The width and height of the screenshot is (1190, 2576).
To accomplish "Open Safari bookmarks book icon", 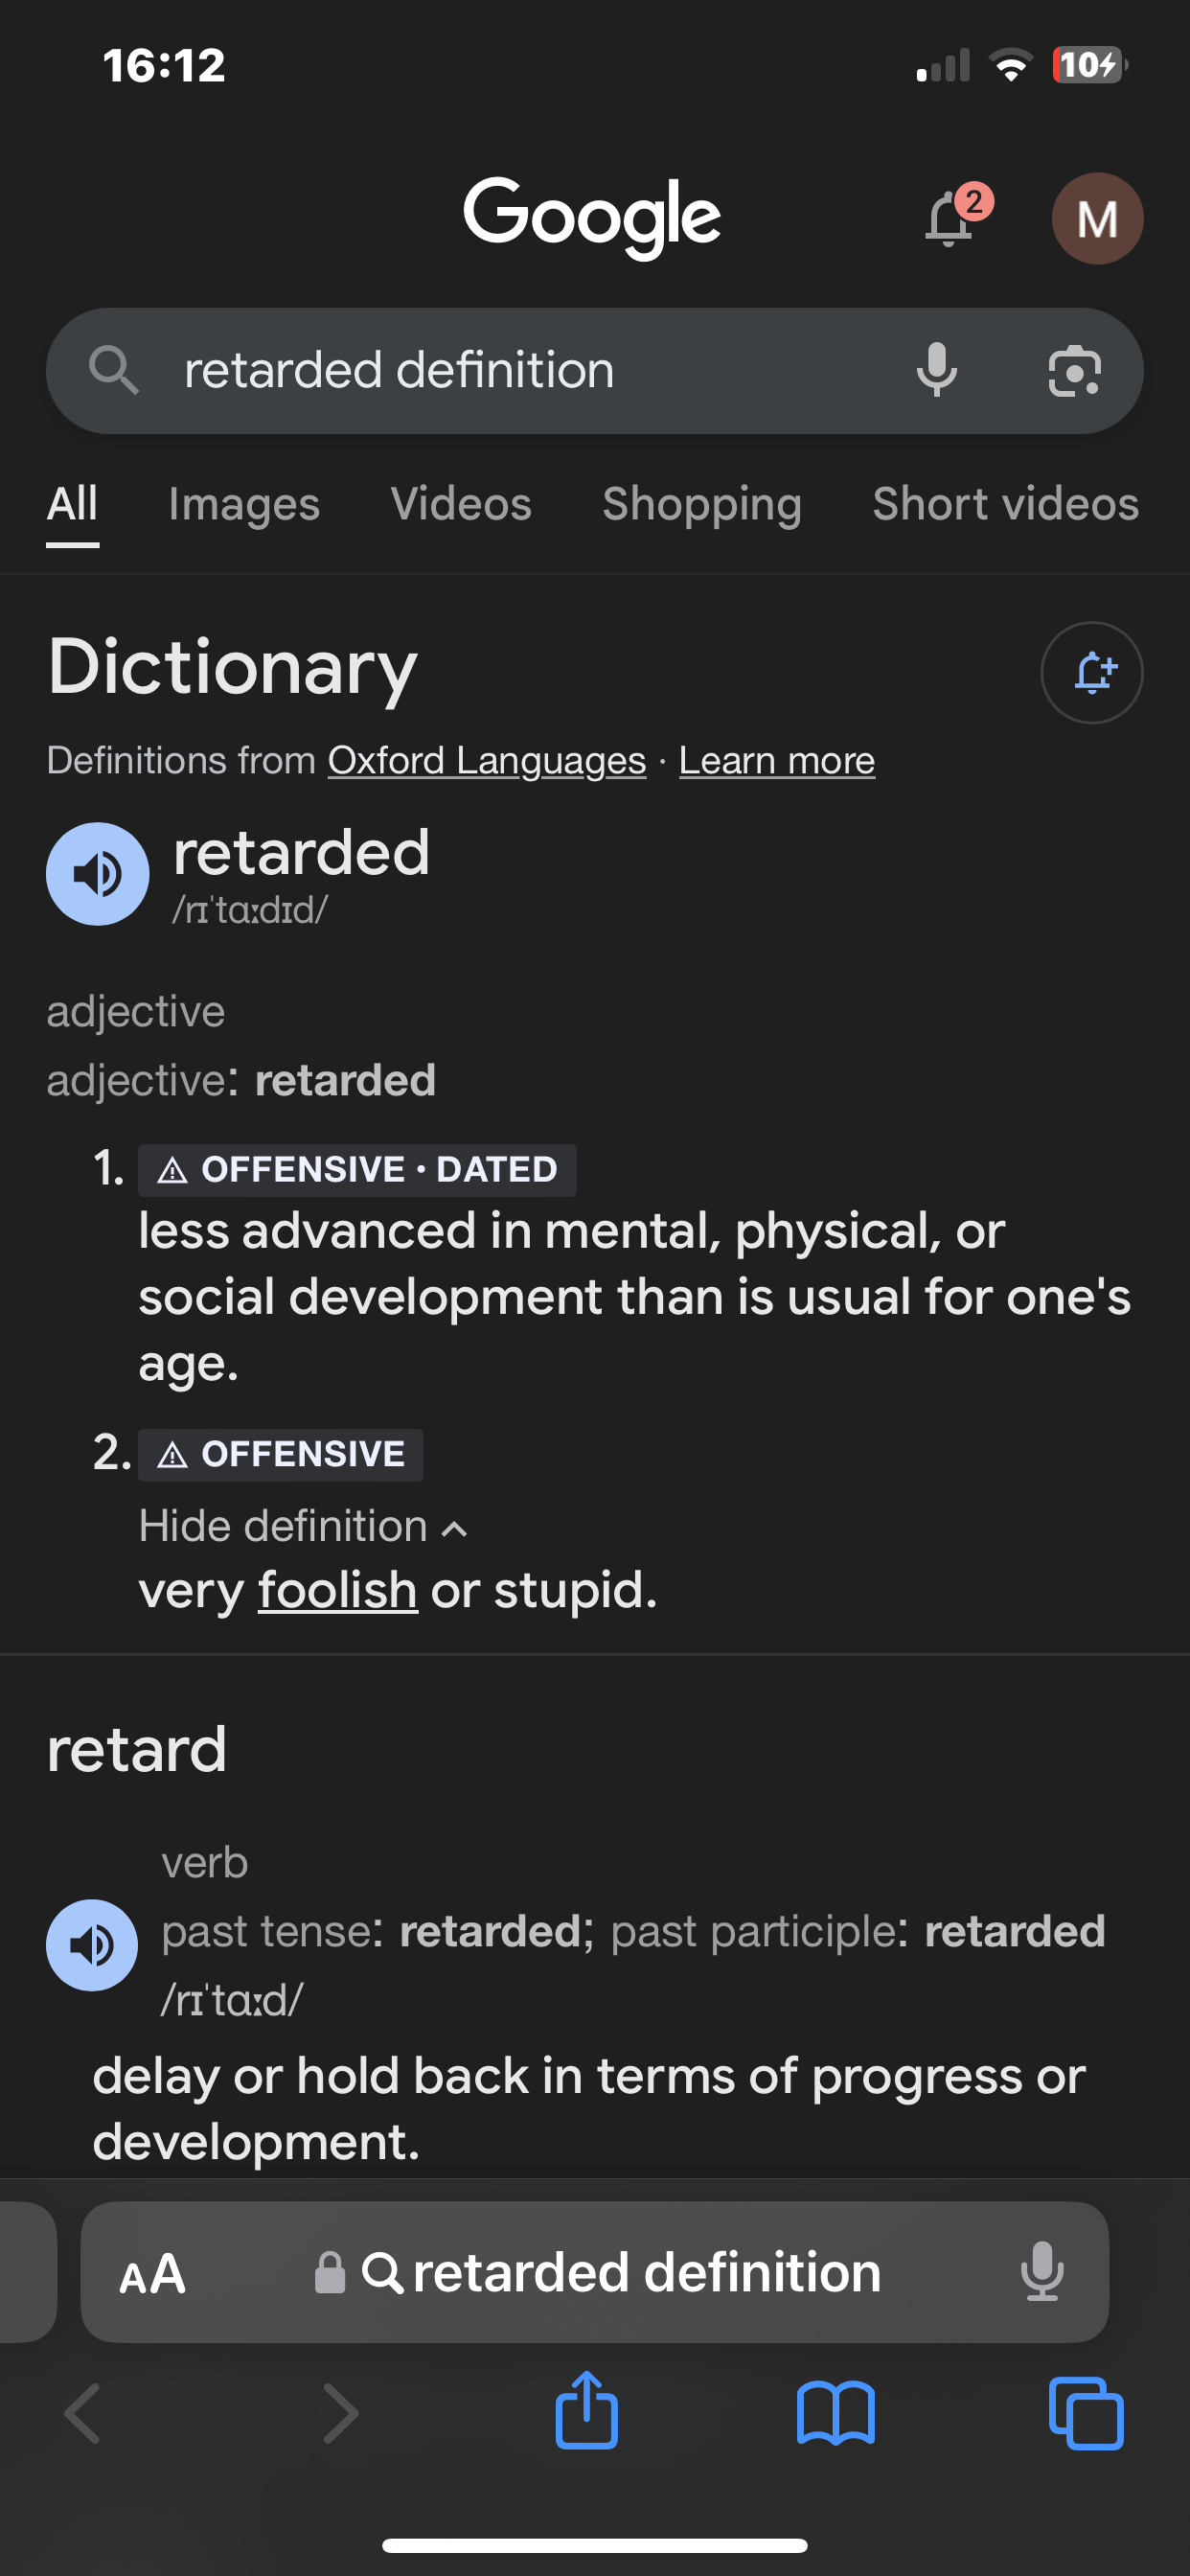I will pyautogui.click(x=836, y=2414).
